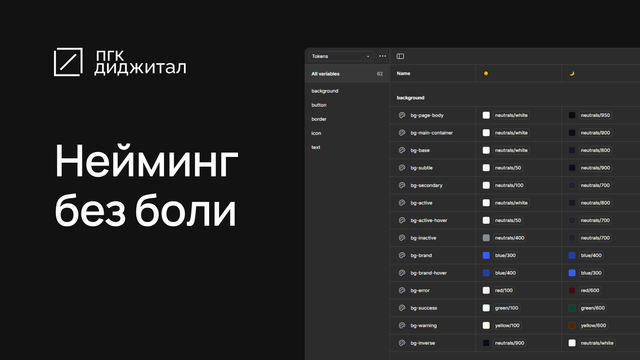Click the color variable icon for bg-active-hover
640x360 pixels.
tap(402, 221)
